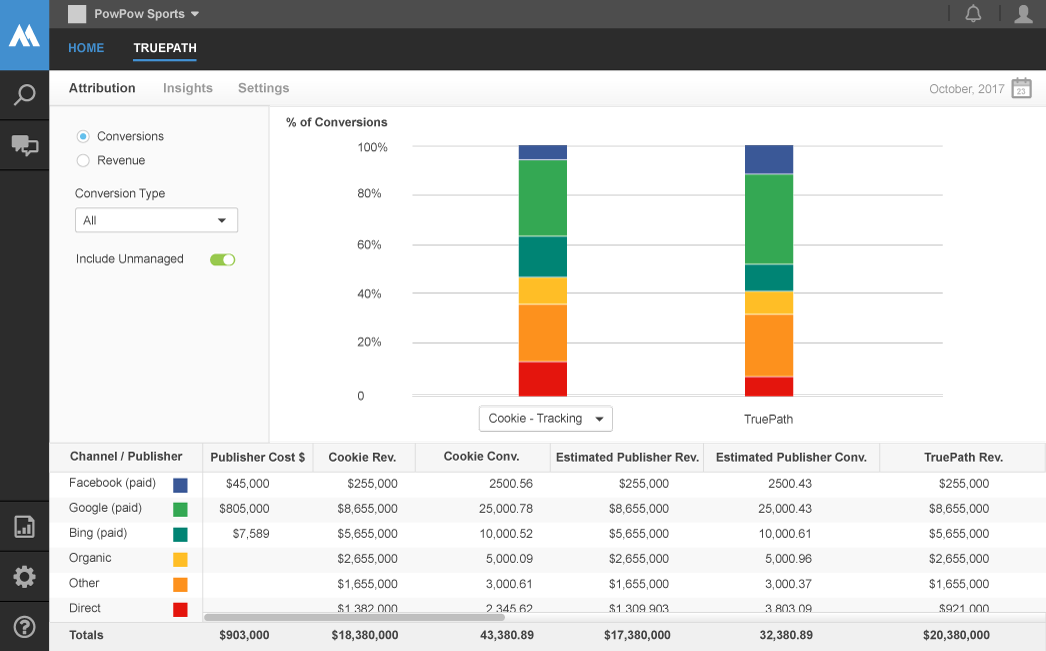This screenshot has height=651, width=1046.
Task: Click the PowPow Sports account square icon
Action: click(x=77, y=14)
